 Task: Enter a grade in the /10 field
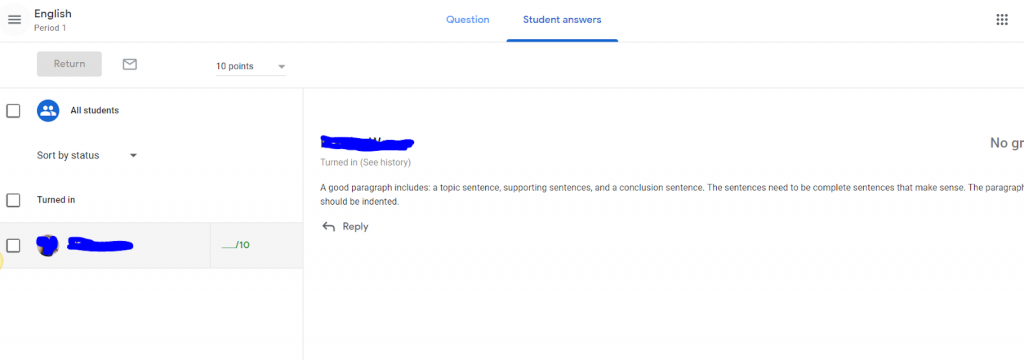click(236, 245)
